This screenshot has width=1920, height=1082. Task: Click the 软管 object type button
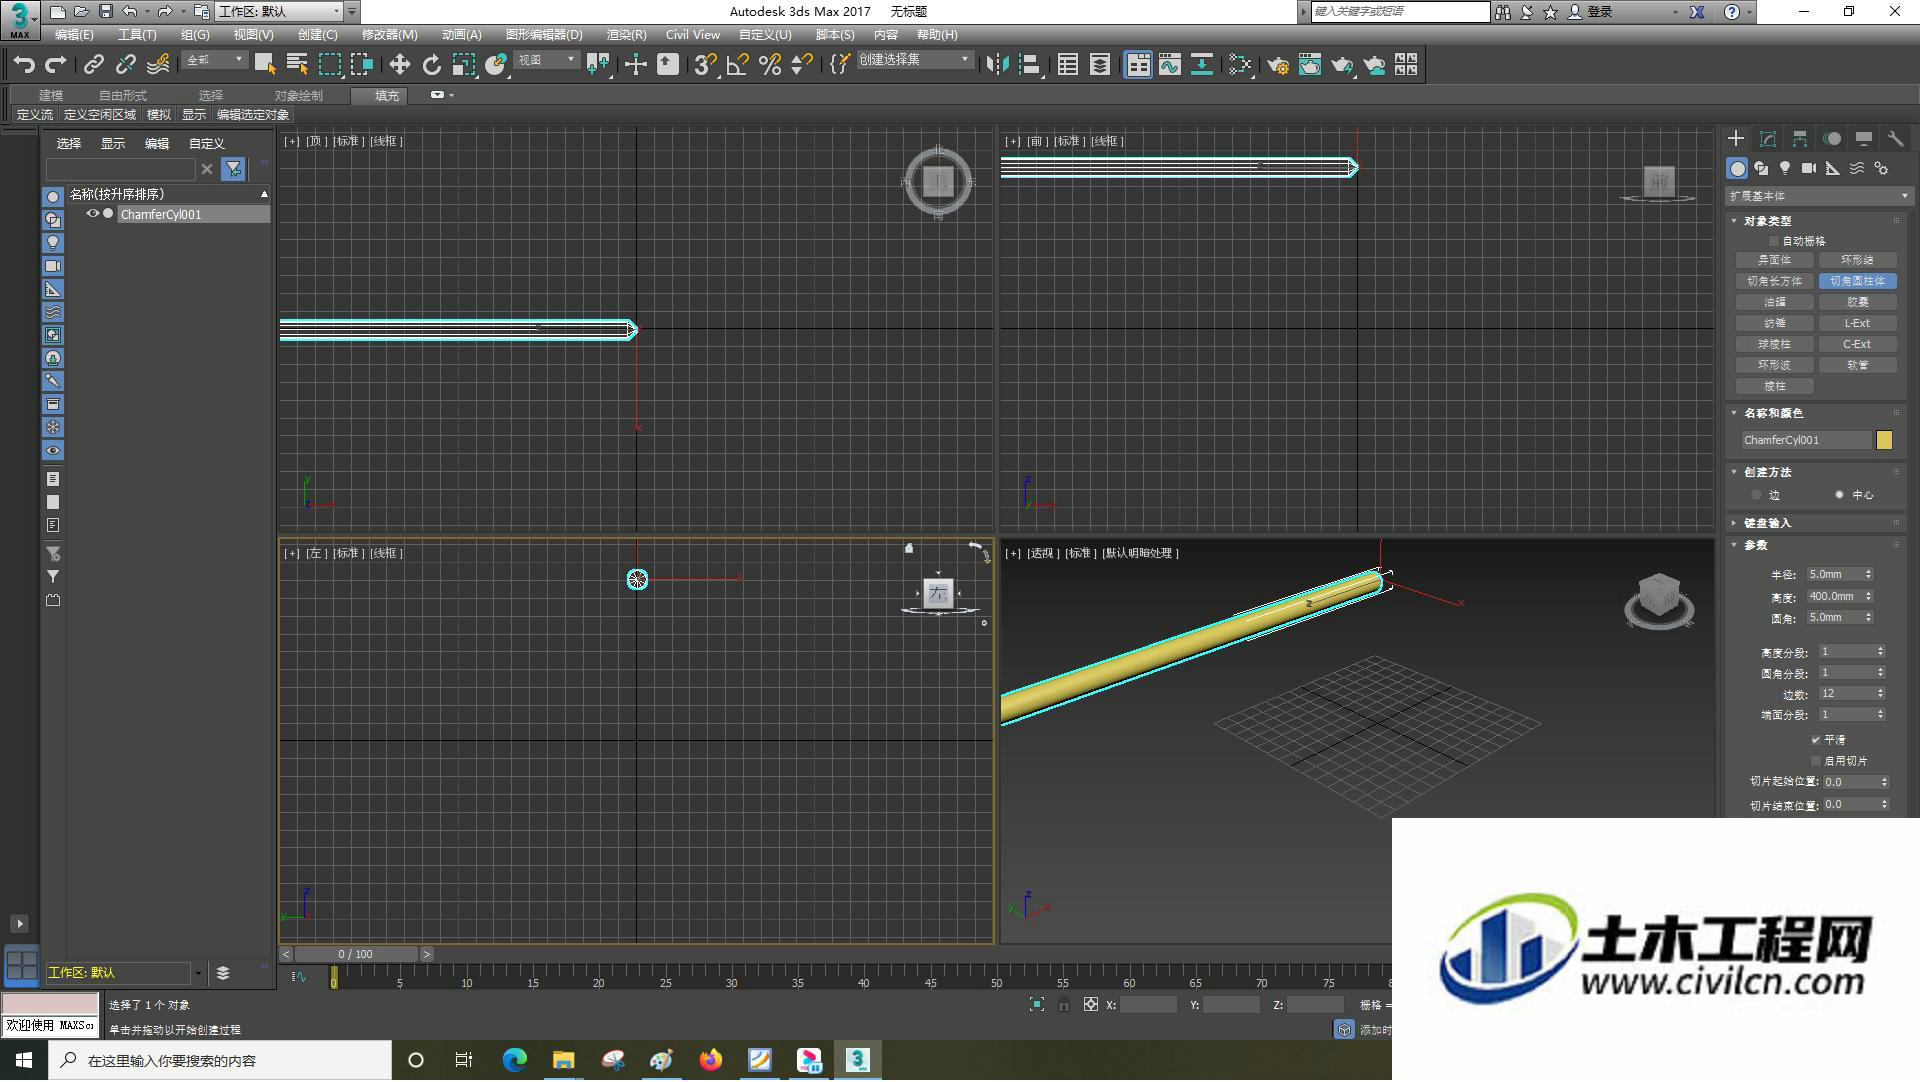[x=1857, y=366]
